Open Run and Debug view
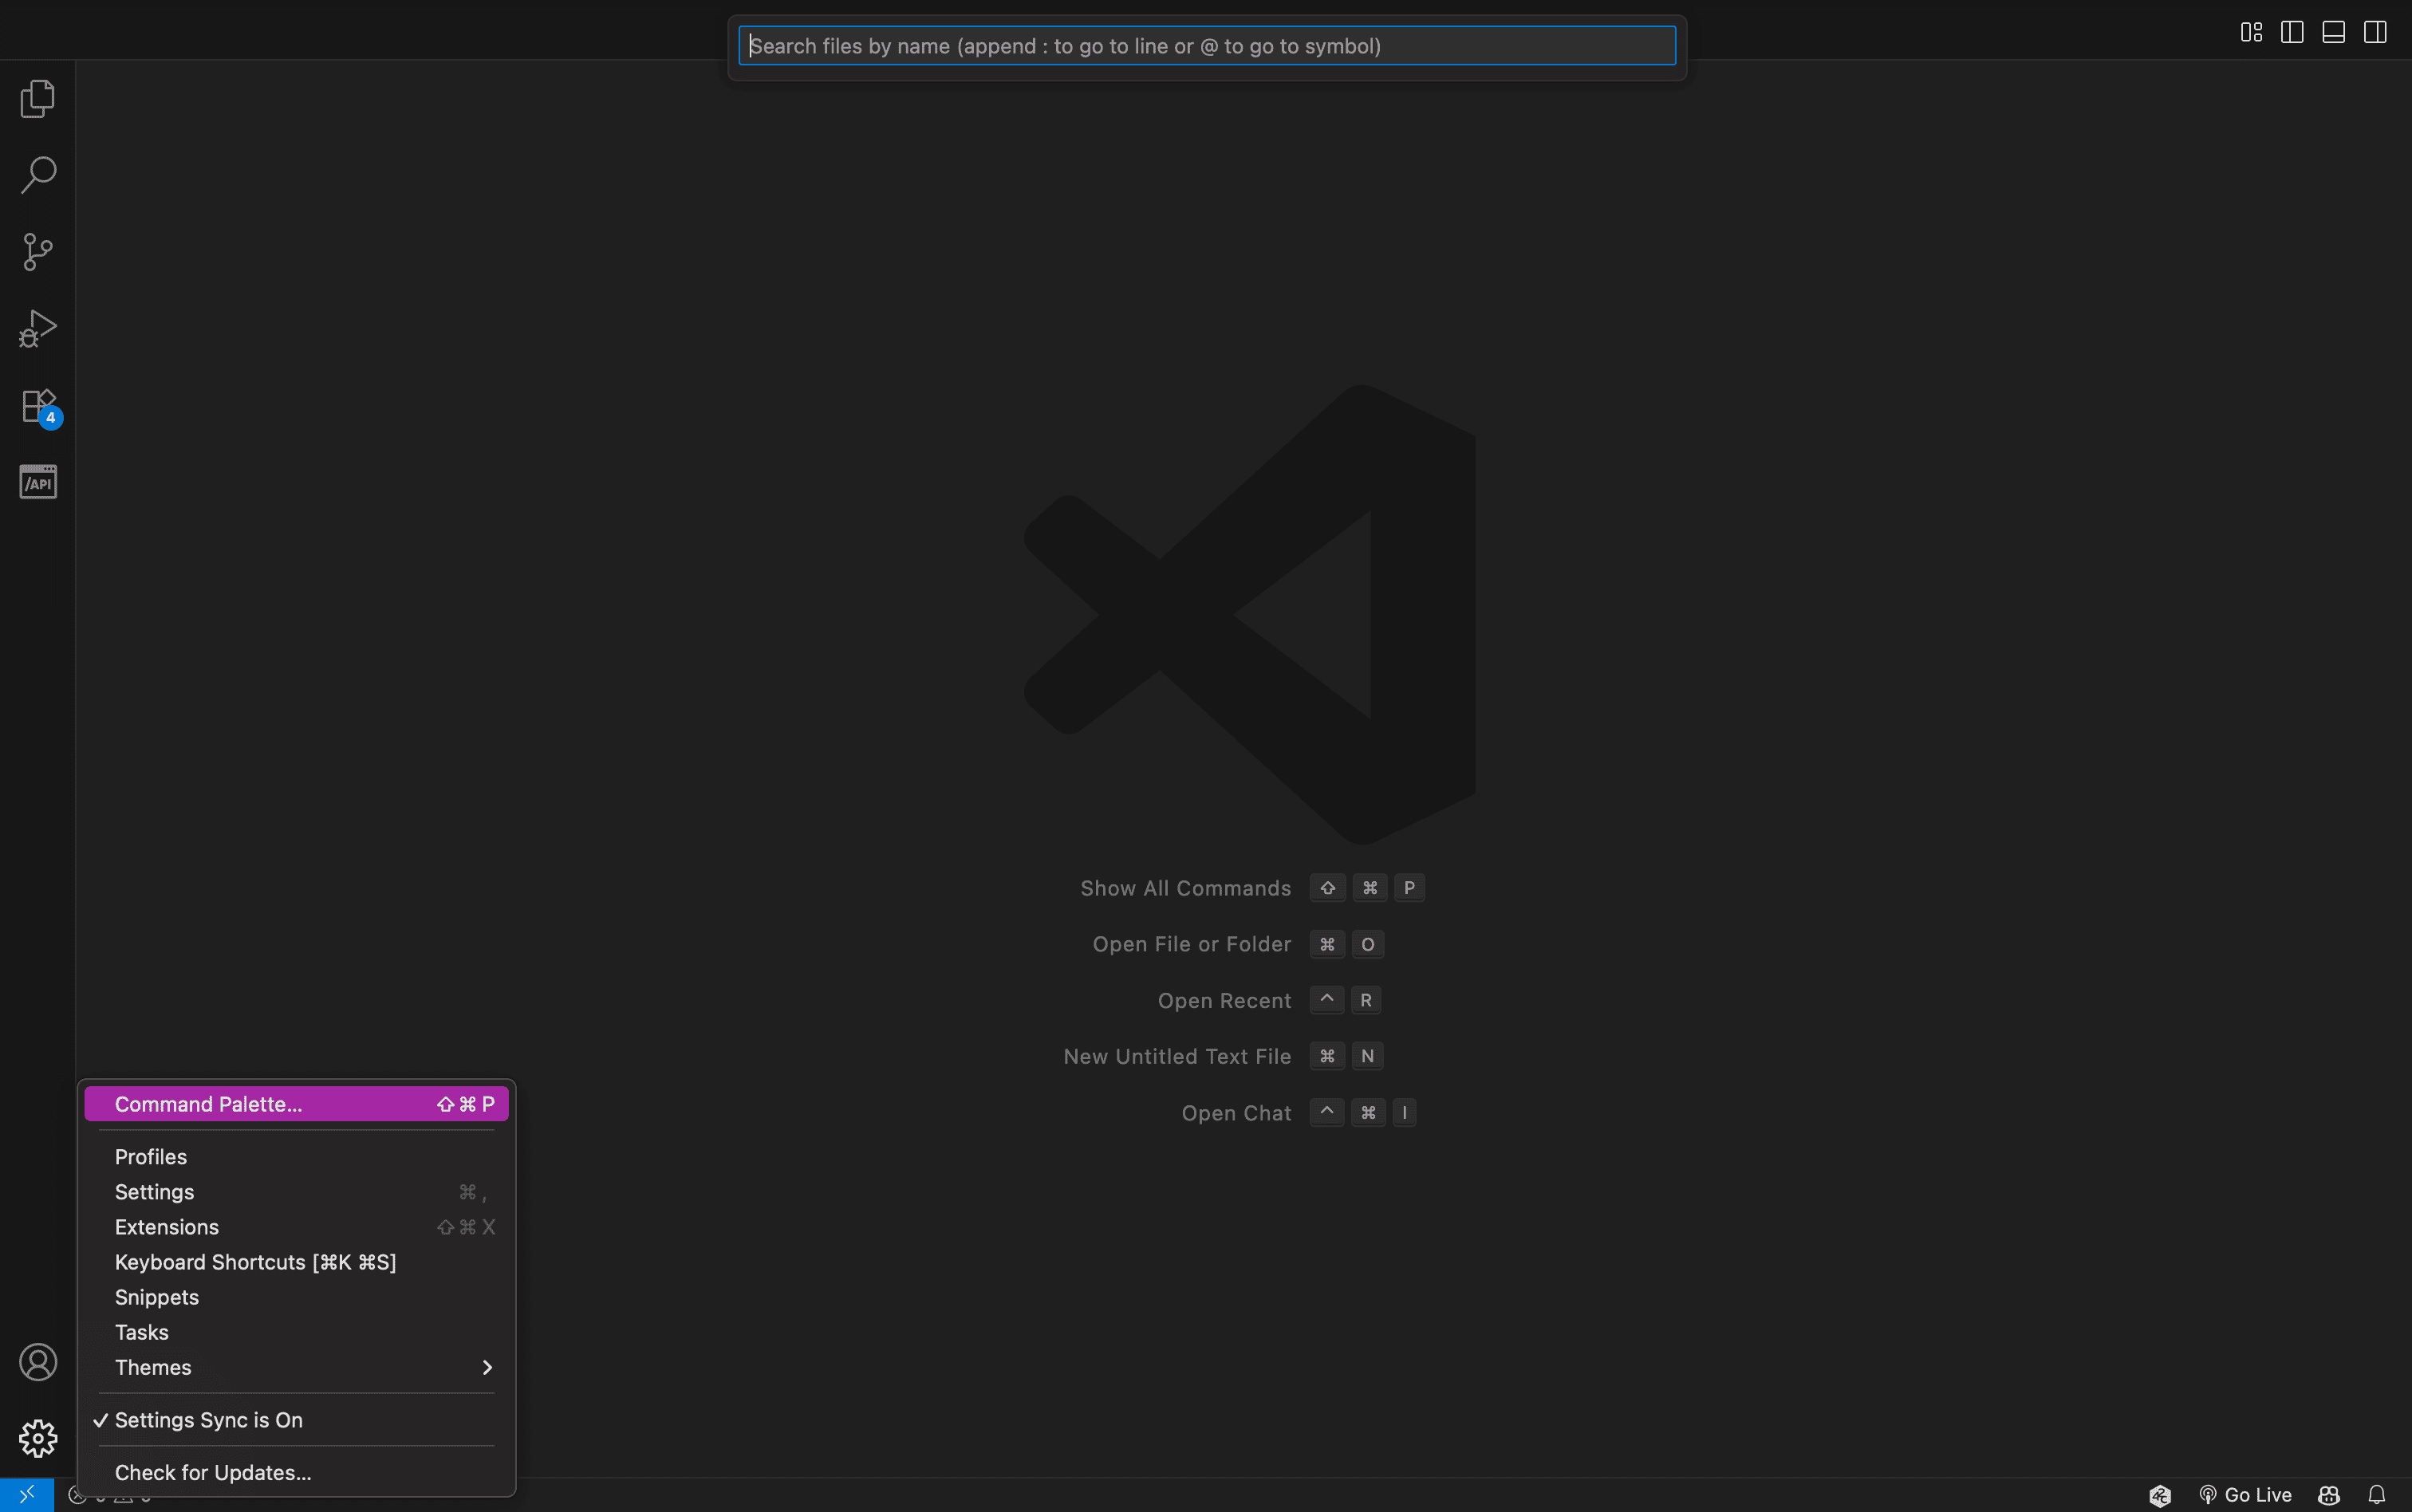The width and height of the screenshot is (2412, 1512). tap(38, 328)
